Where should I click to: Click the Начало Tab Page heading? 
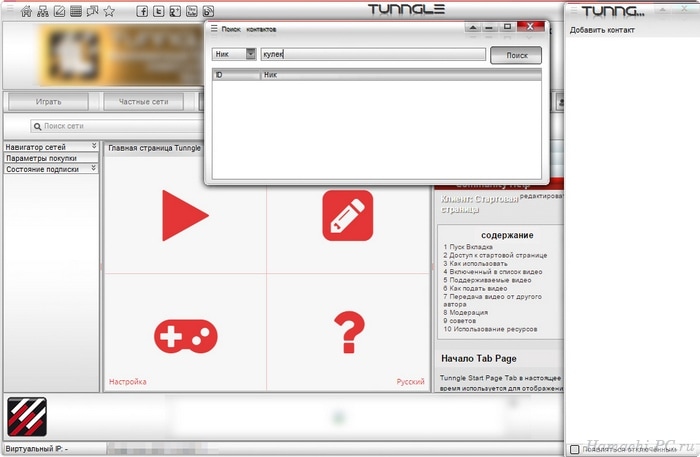tap(479, 358)
